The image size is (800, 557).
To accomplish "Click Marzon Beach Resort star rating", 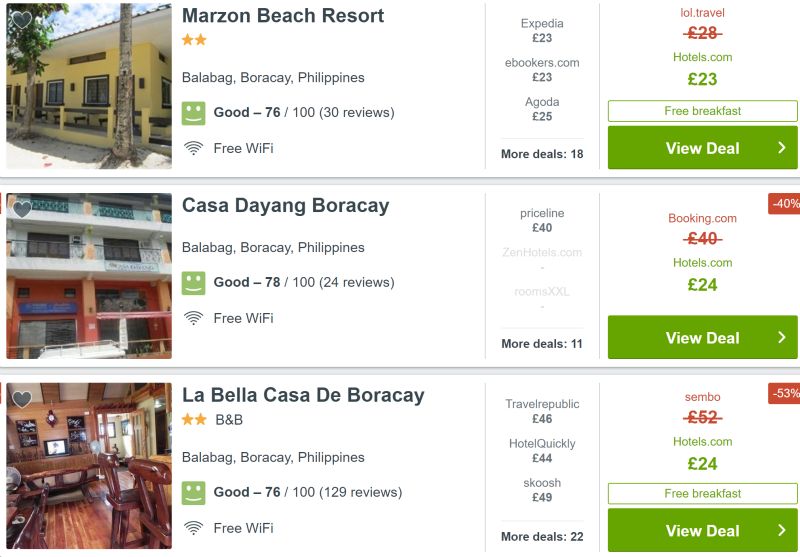I will (x=194, y=40).
